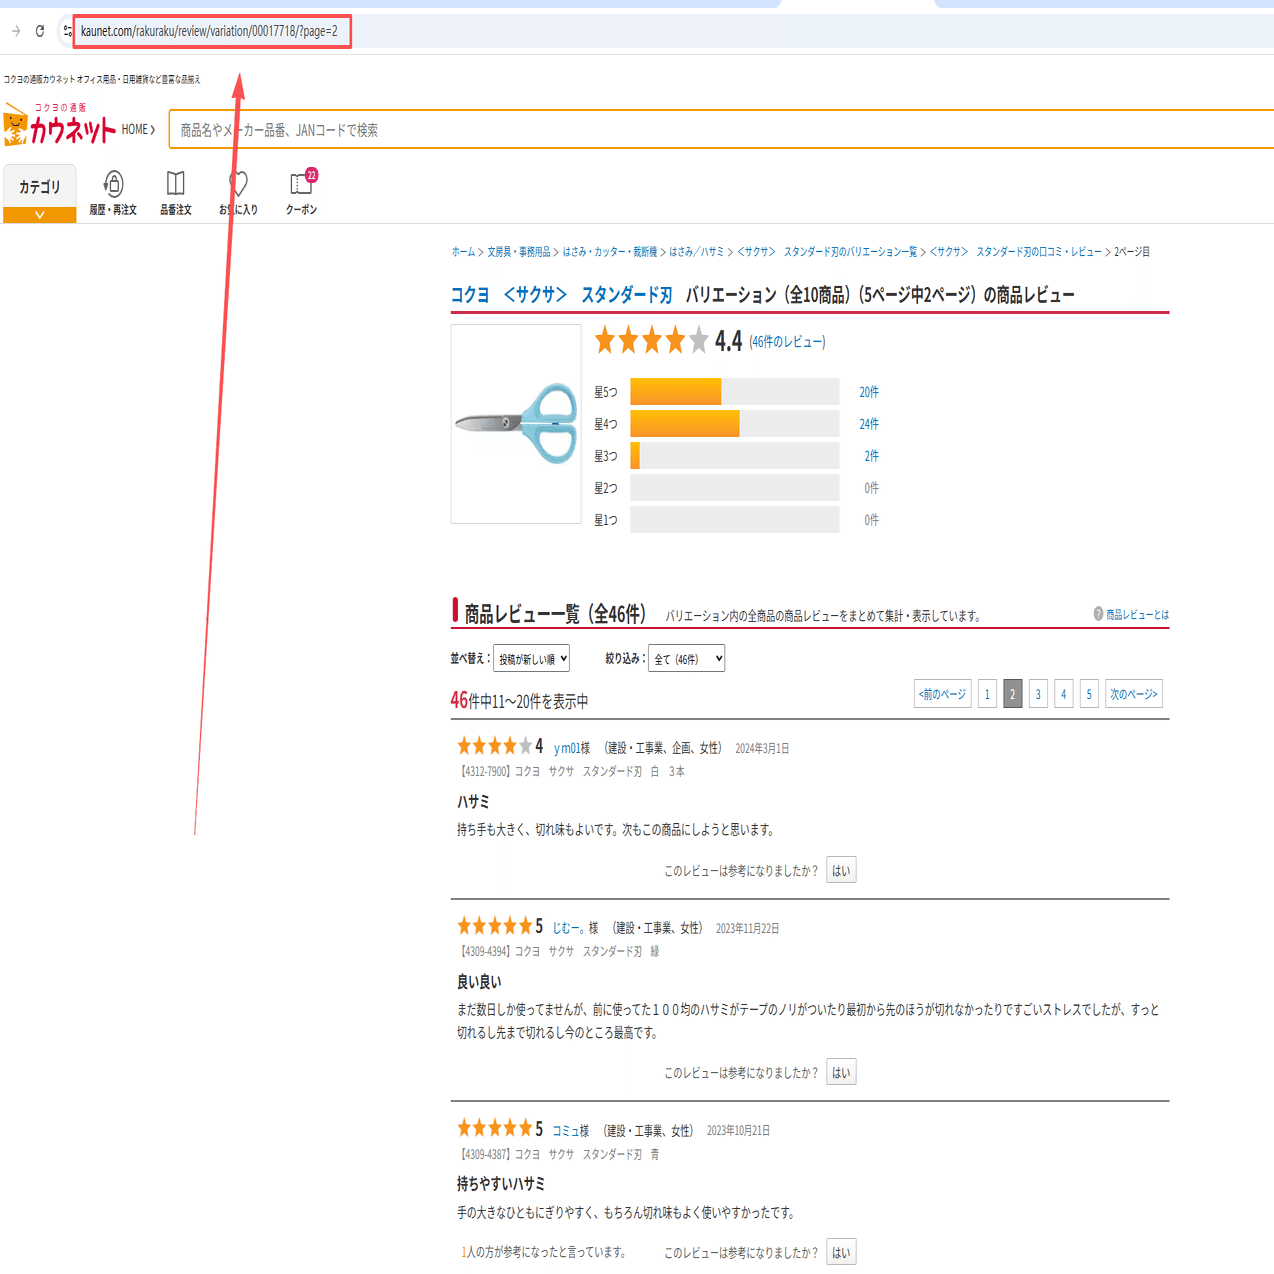The width and height of the screenshot is (1274, 1274).
Task: Select current page 2 button
Action: [x=1013, y=694]
